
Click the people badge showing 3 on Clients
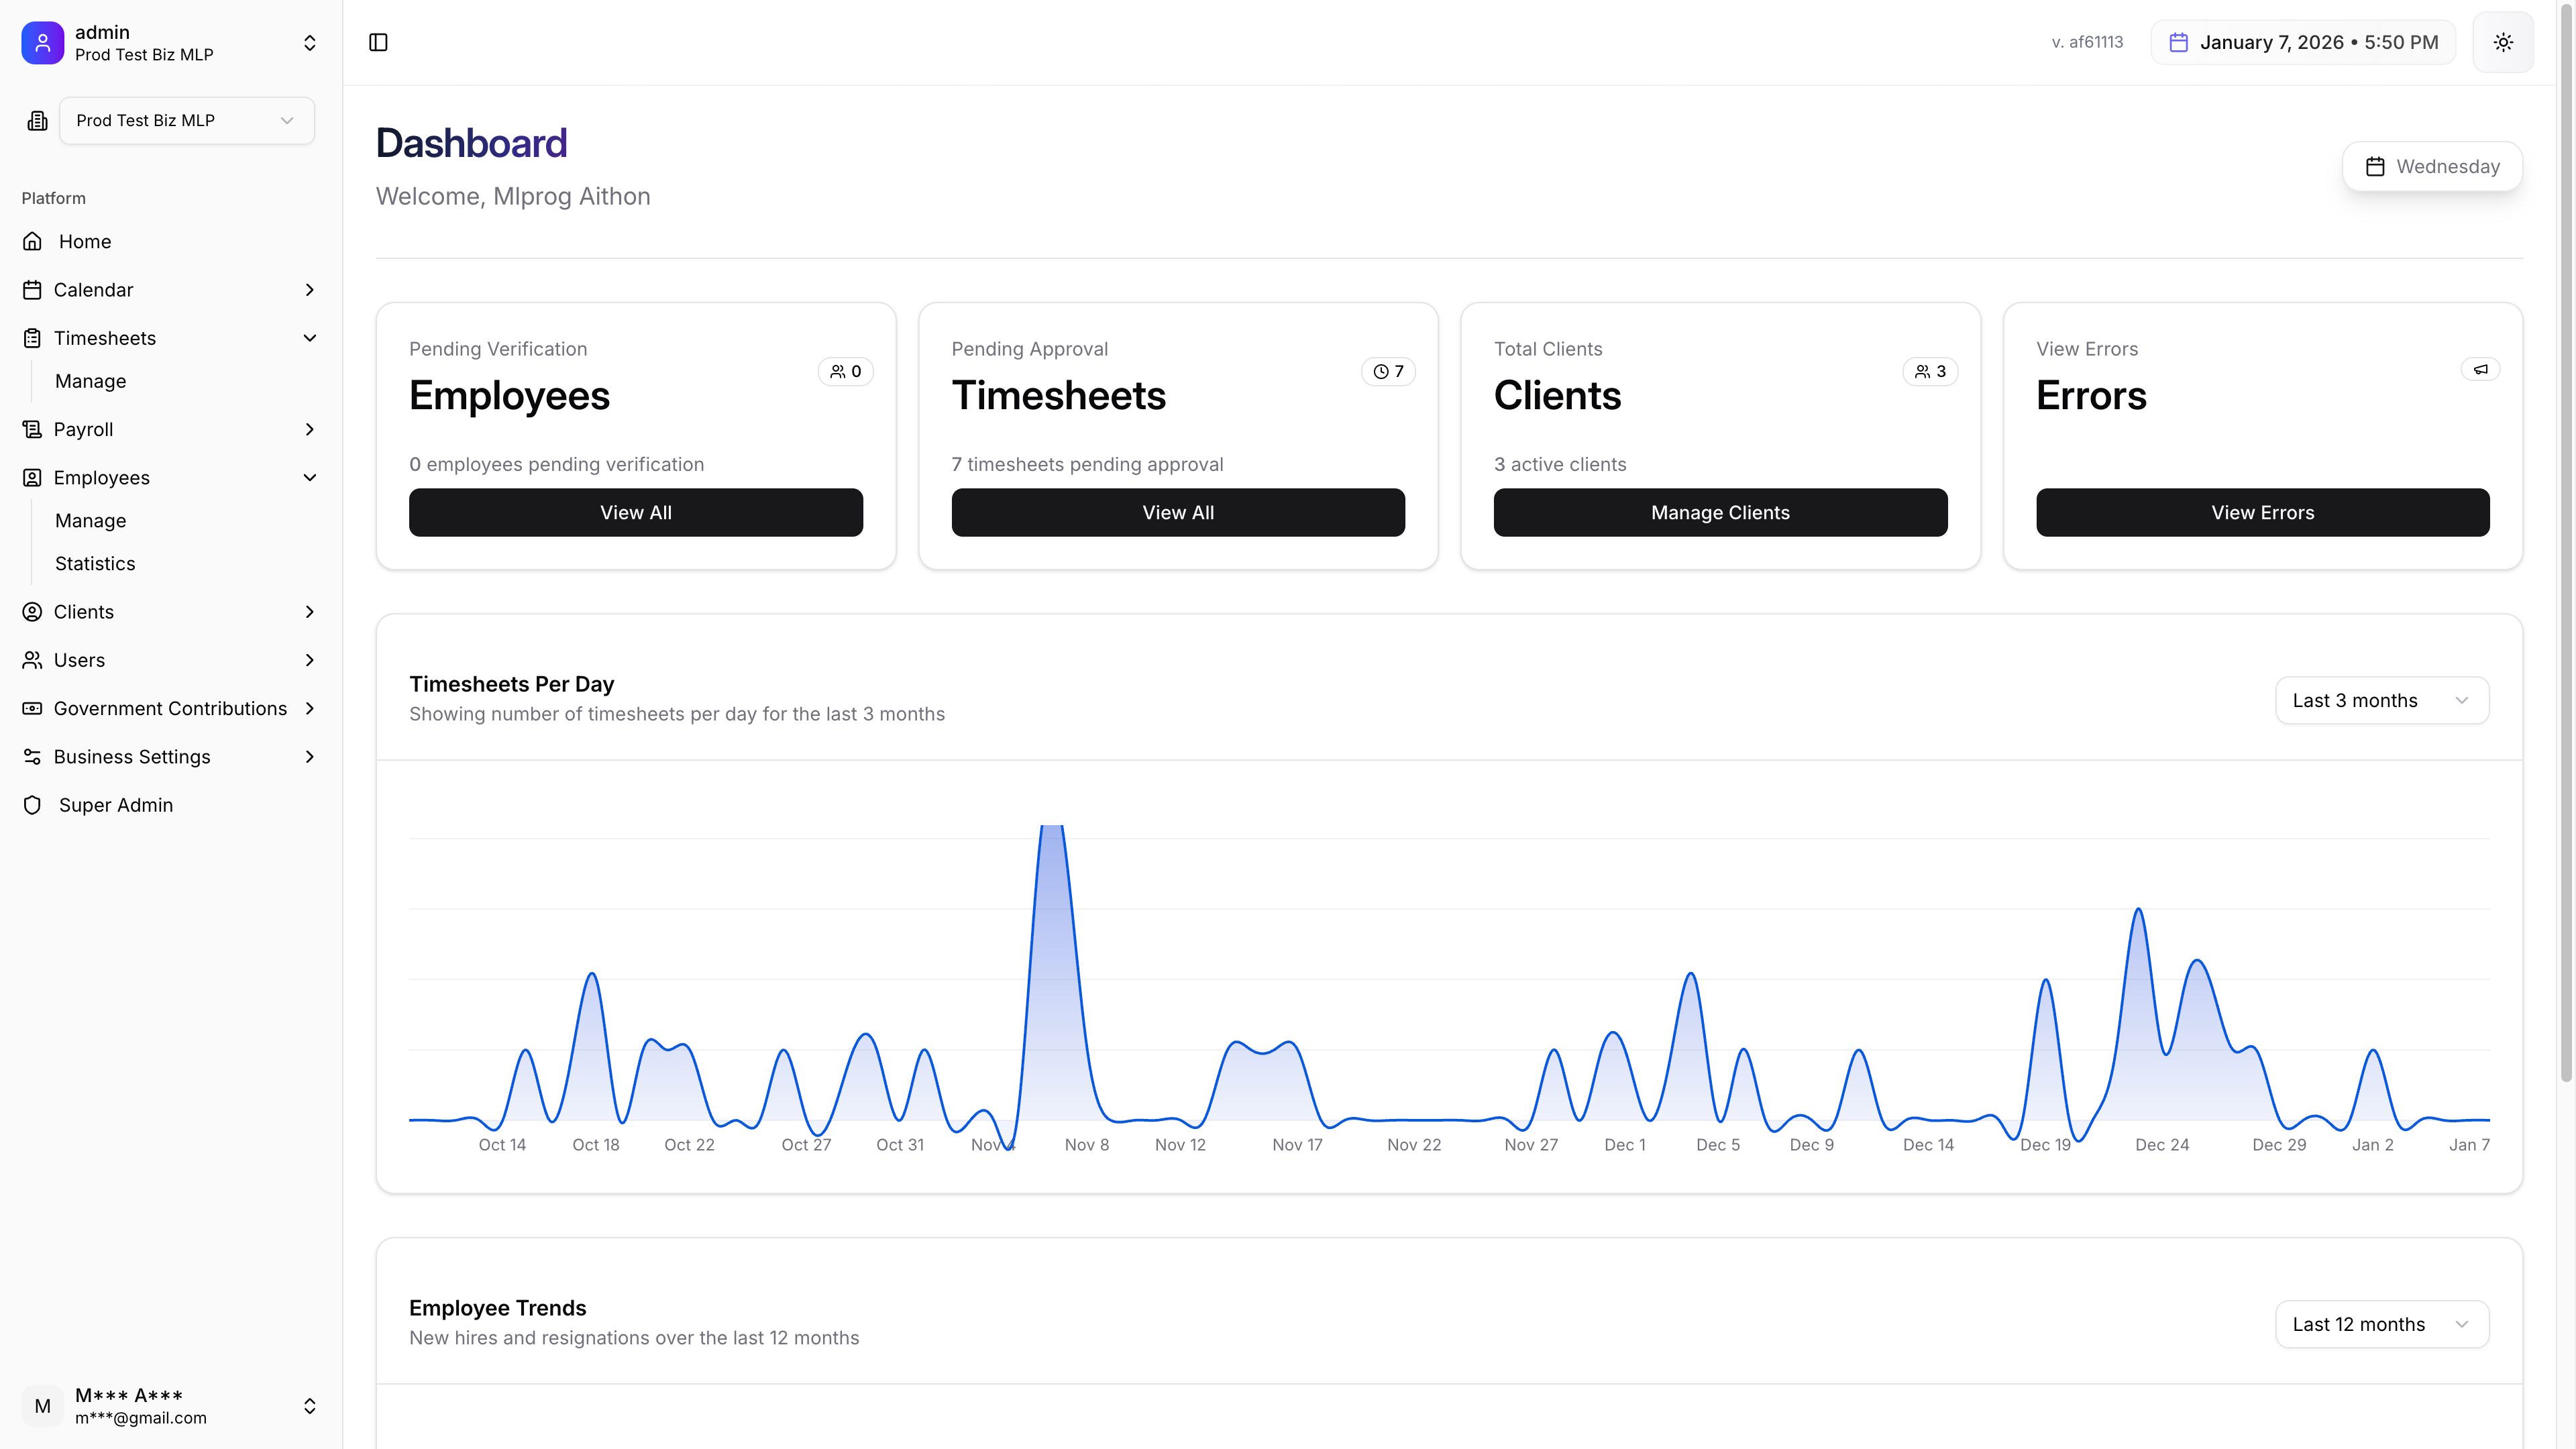coord(1930,371)
